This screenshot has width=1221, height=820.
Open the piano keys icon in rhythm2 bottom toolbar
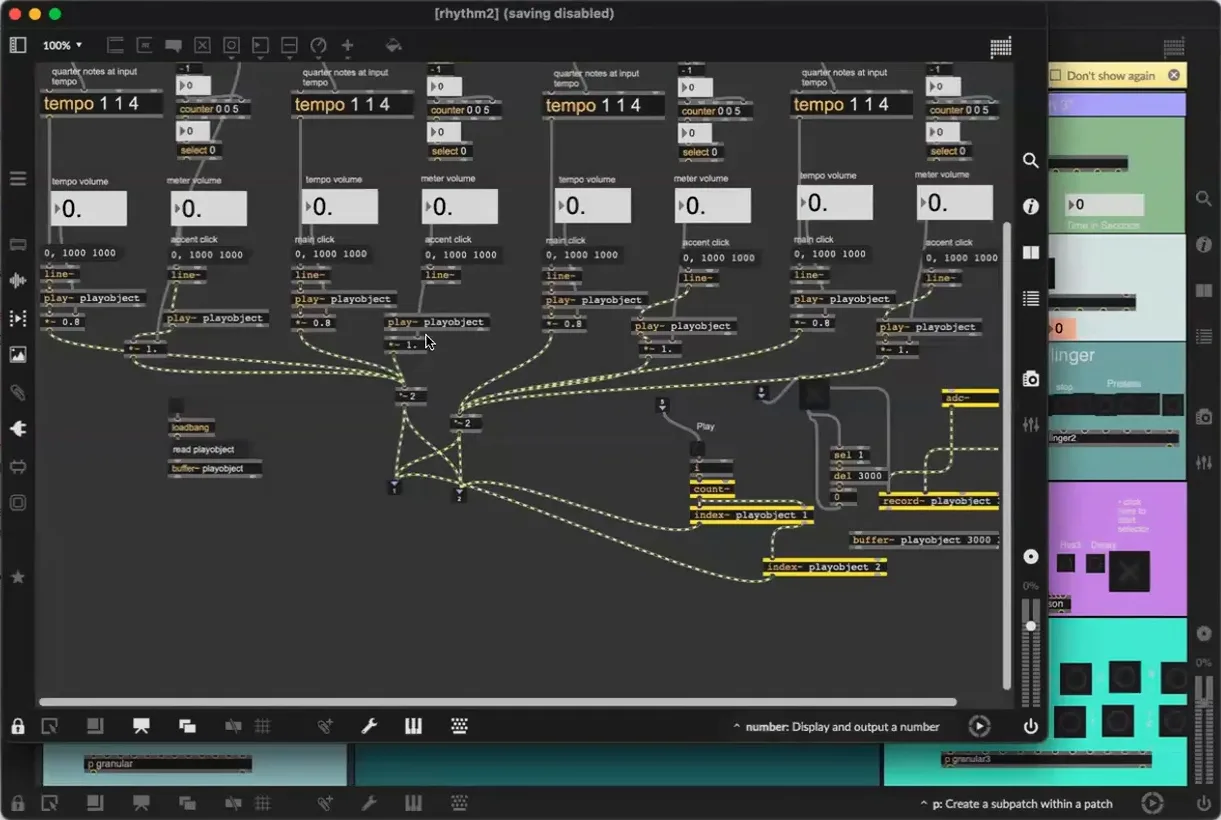click(414, 726)
